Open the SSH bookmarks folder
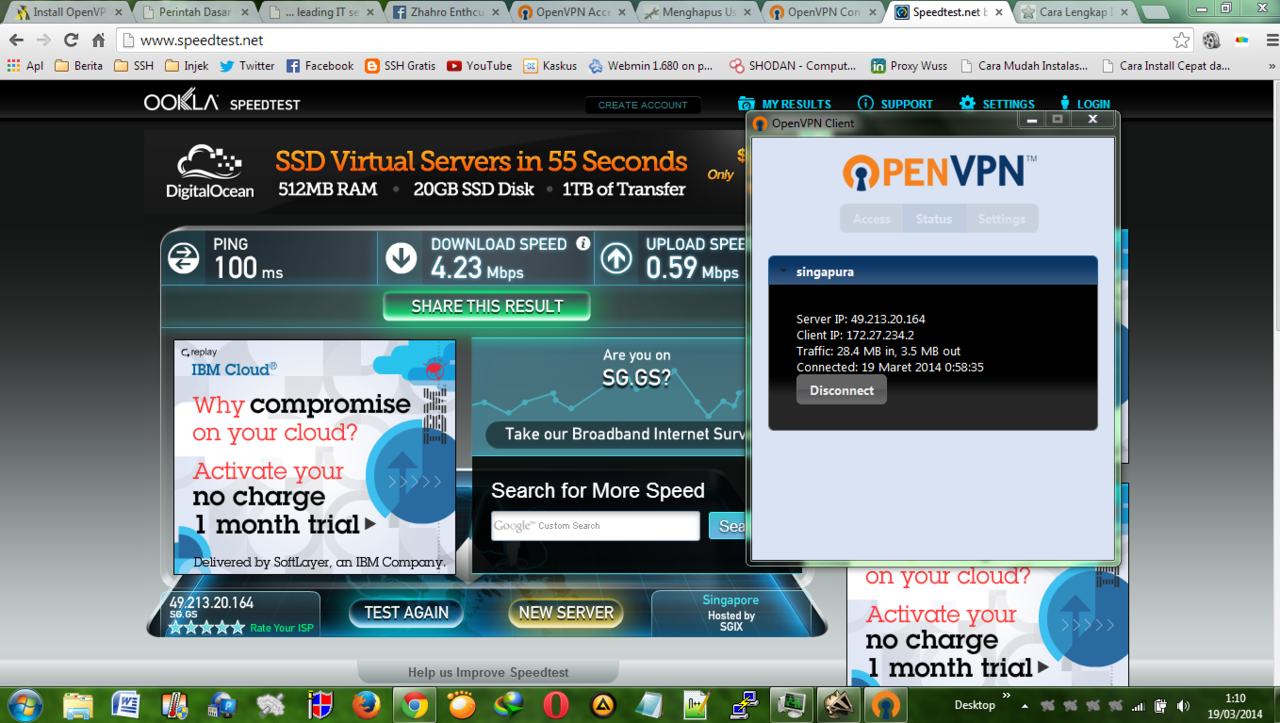The image size is (1280, 723). click(x=134, y=66)
